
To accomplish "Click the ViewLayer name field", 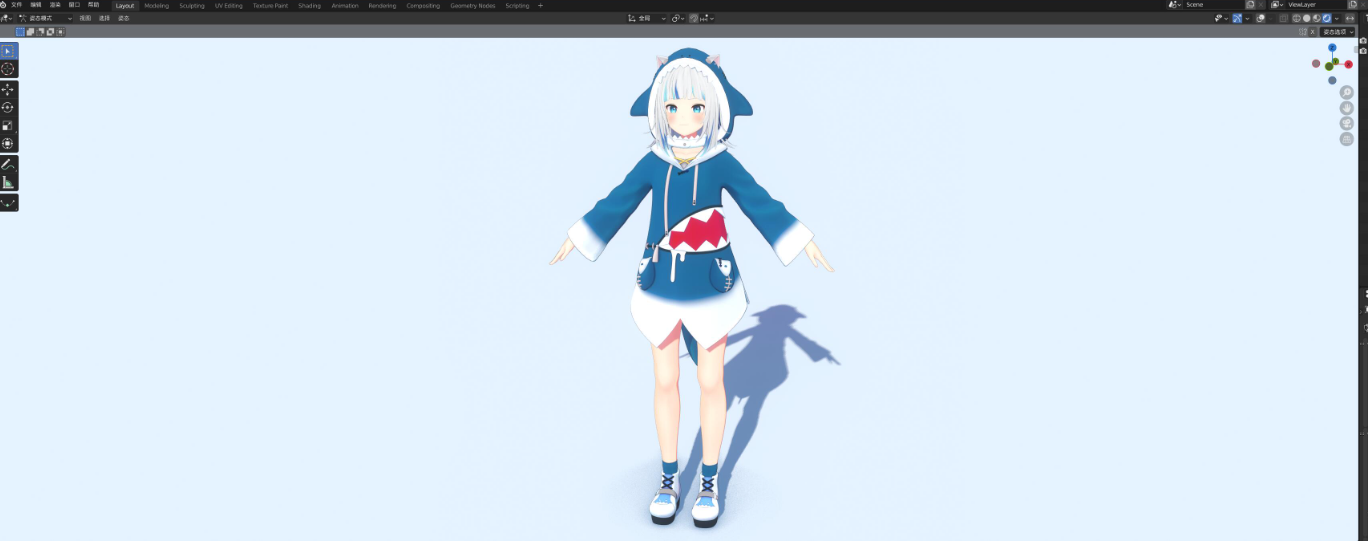I will pyautogui.click(x=1316, y=5).
